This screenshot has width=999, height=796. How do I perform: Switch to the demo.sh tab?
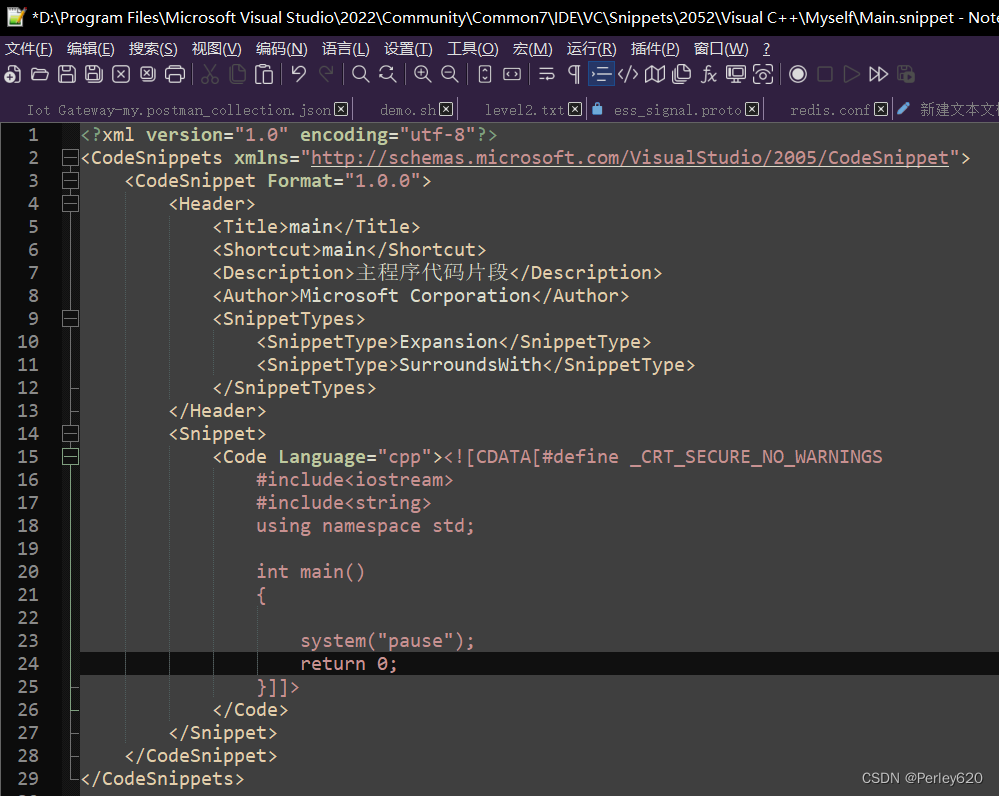pos(408,110)
